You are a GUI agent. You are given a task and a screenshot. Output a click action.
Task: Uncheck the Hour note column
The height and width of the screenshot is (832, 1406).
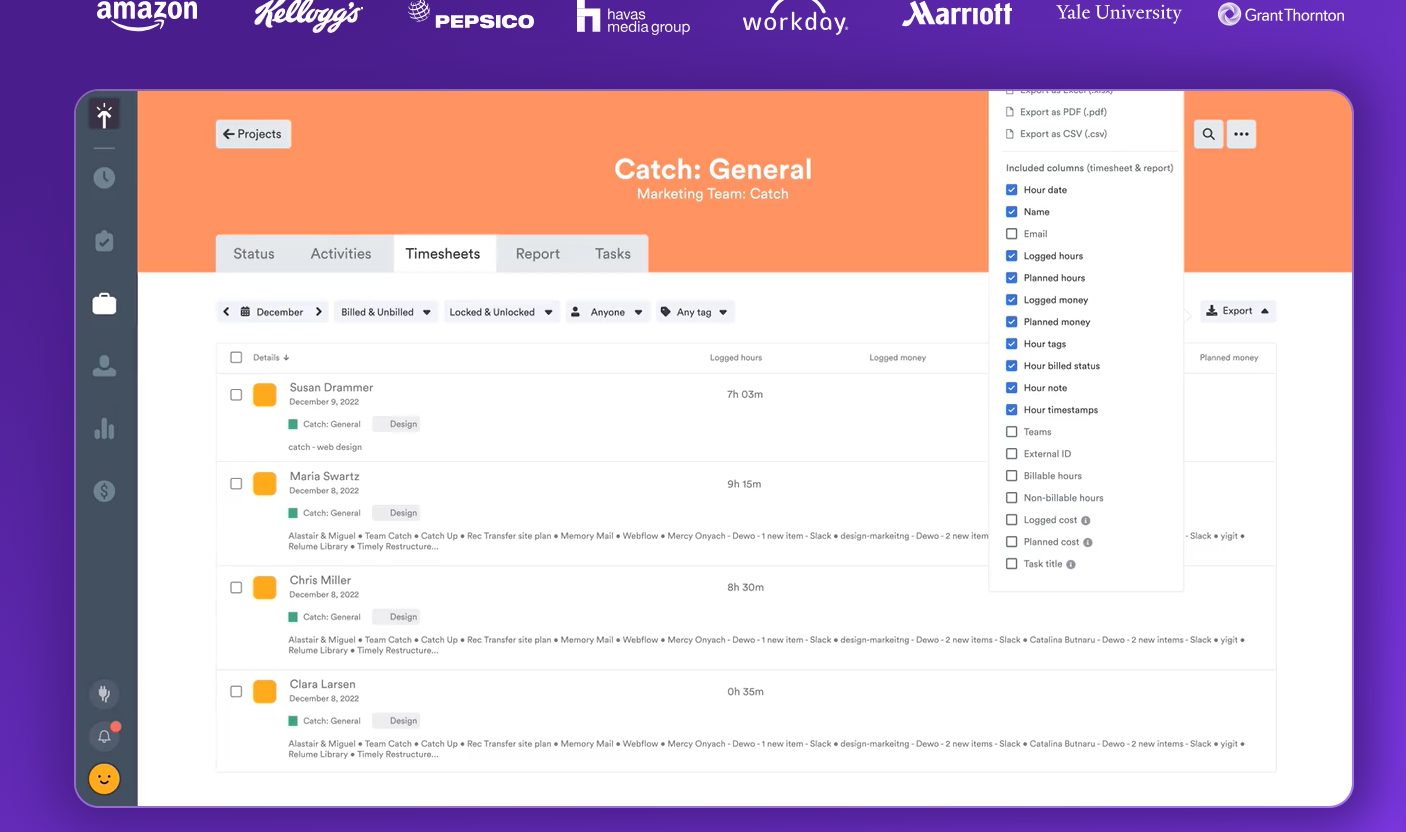(x=1012, y=388)
